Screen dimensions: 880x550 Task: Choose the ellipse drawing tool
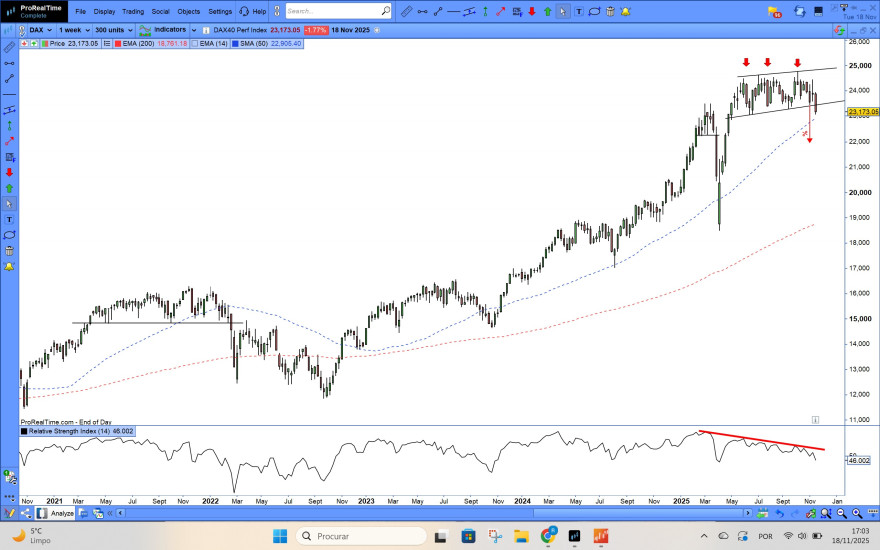[594, 11]
